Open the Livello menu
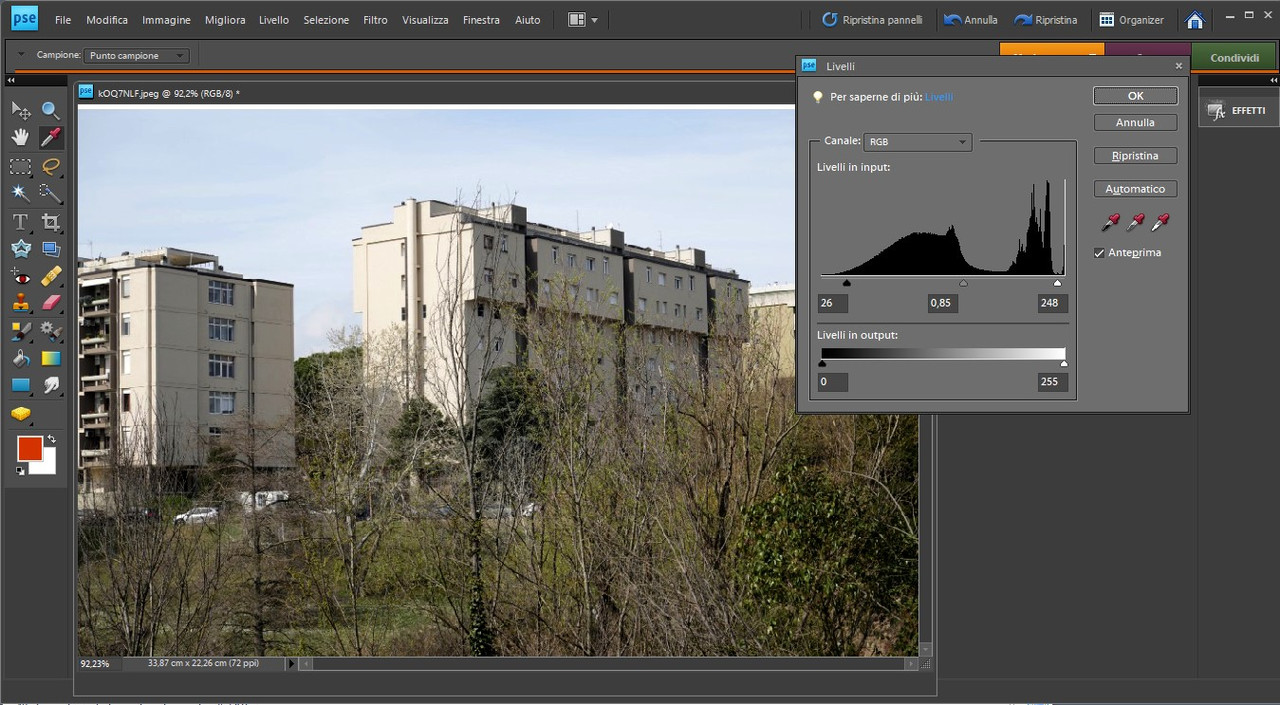Image resolution: width=1280 pixels, height=705 pixels. (274, 20)
